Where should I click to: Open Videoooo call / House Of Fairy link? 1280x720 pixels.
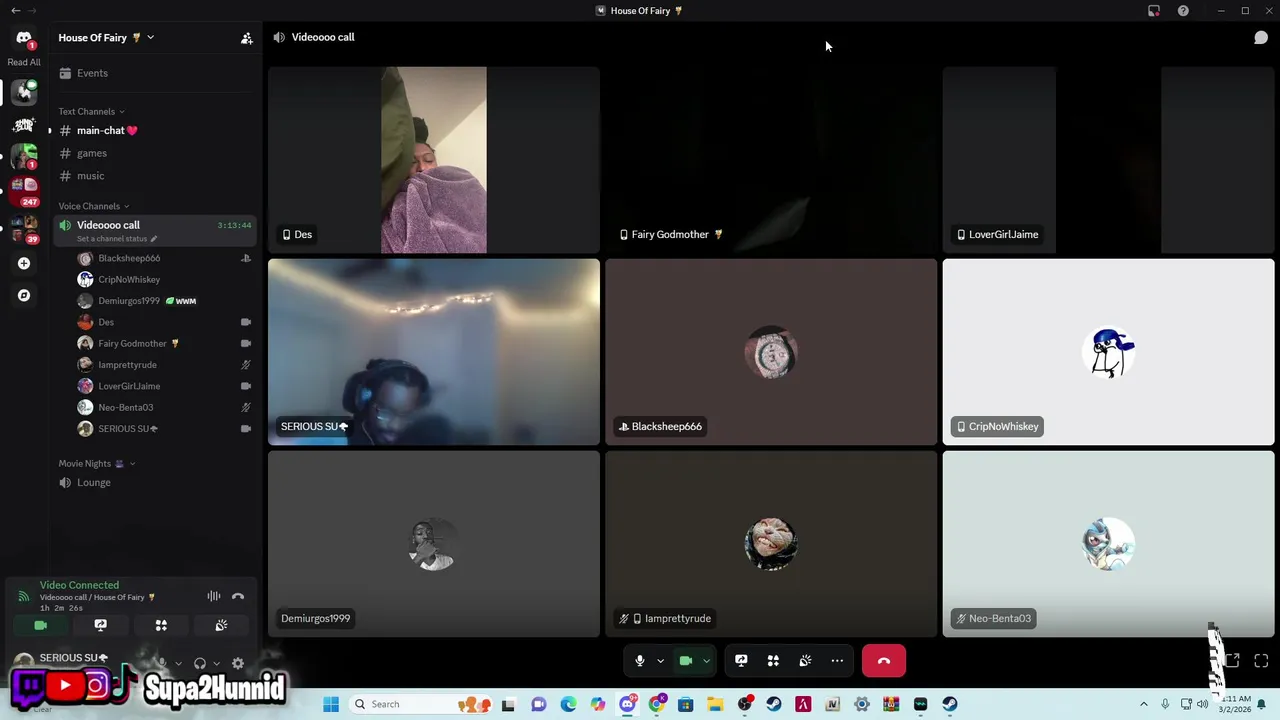97,597
